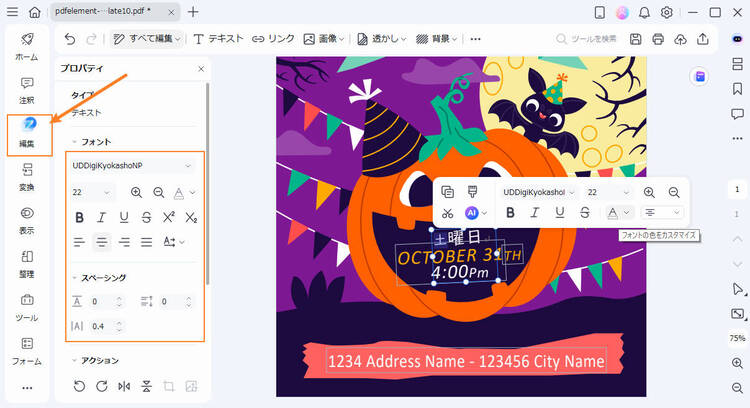Open the 整理 organize tool
Screen dimensions: 750x408
pyautogui.click(x=27, y=264)
